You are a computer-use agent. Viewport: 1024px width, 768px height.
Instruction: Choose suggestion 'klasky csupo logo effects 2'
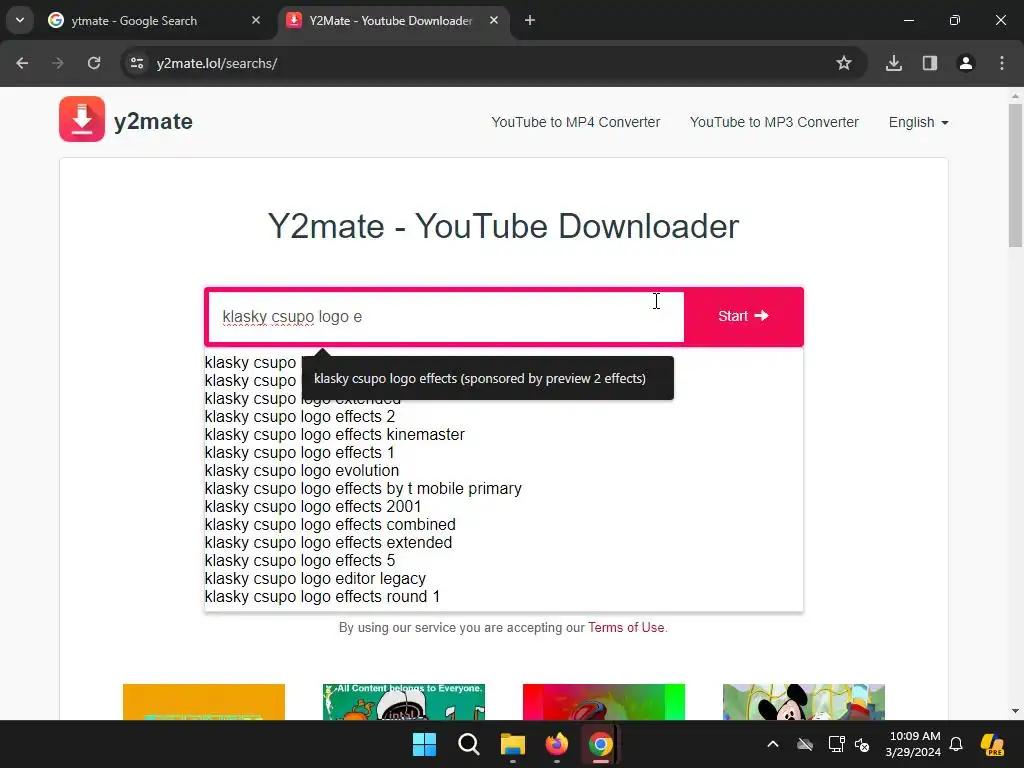point(300,417)
